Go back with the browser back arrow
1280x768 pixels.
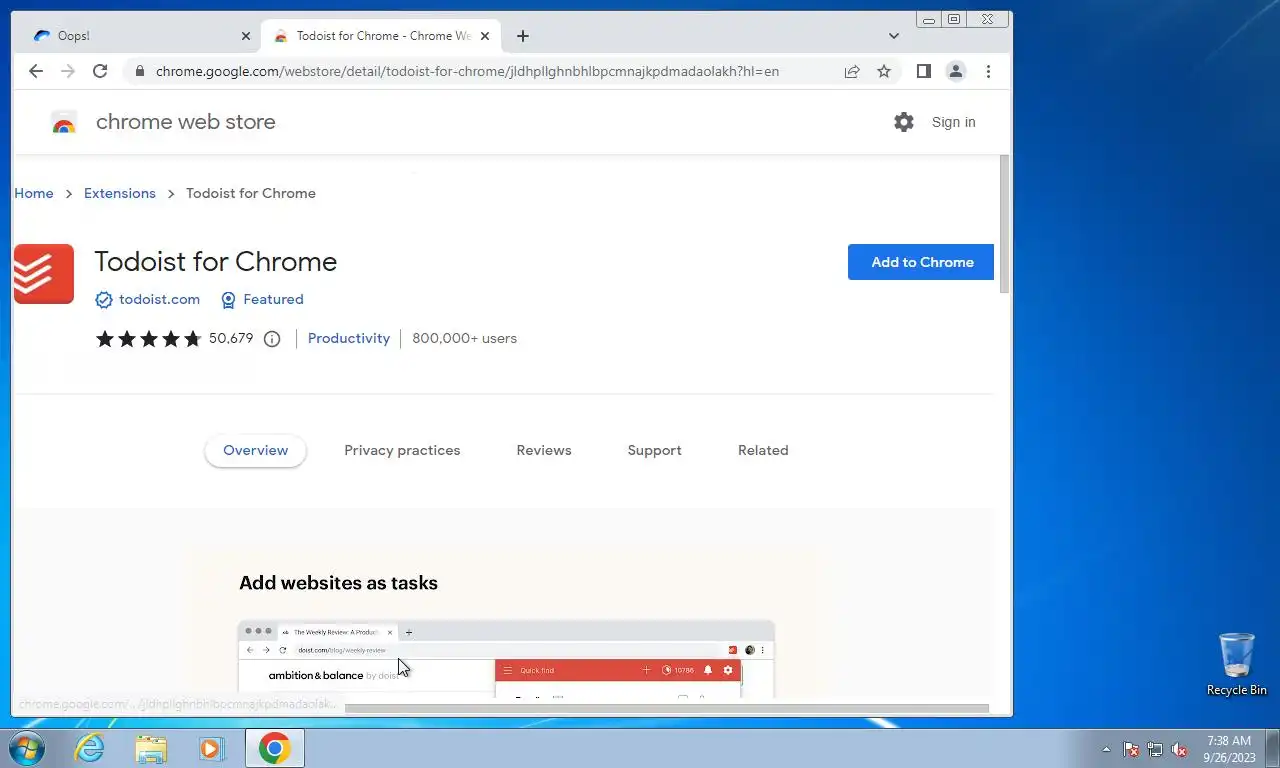coord(36,71)
